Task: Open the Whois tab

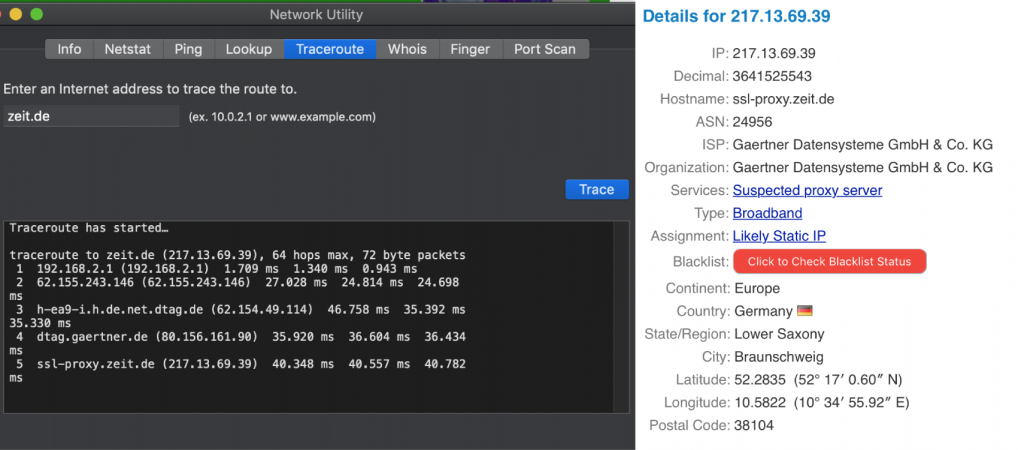Action: click(407, 49)
